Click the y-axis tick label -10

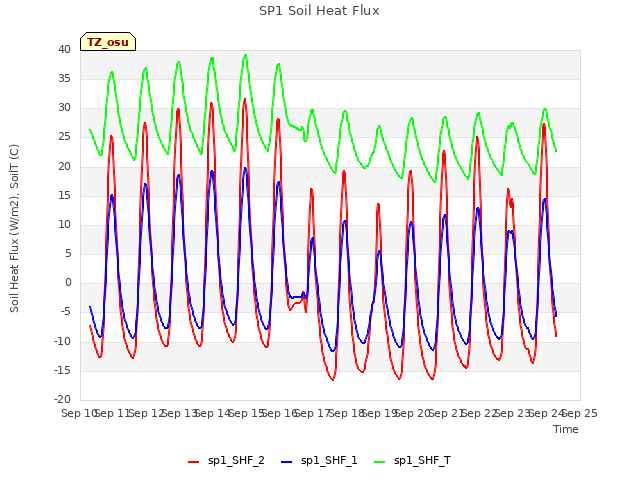pos(62,341)
